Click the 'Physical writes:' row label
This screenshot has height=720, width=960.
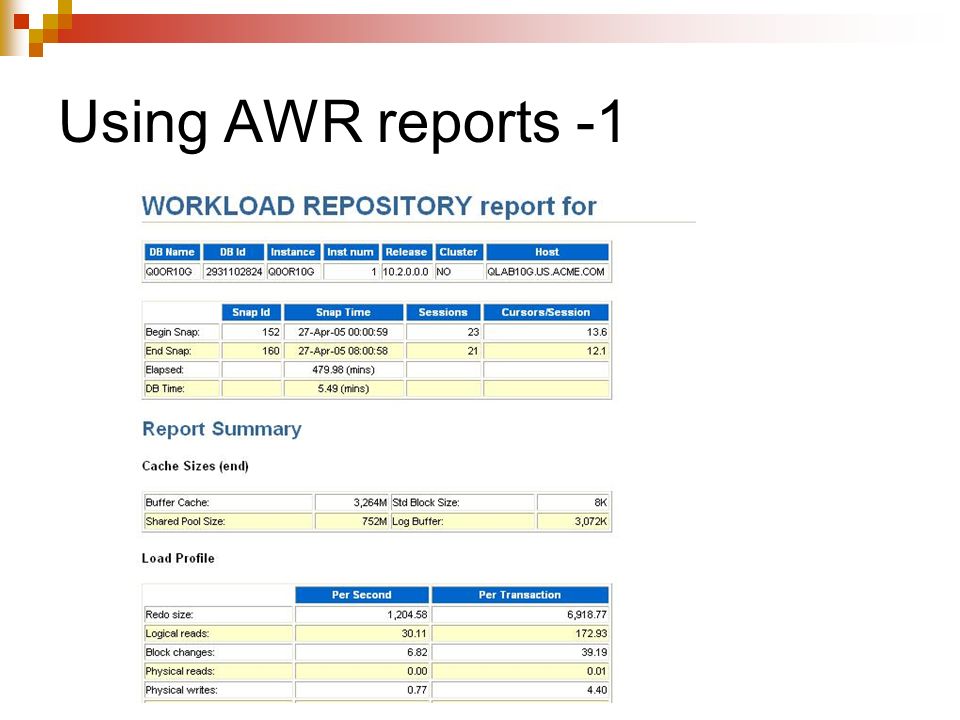(181, 691)
